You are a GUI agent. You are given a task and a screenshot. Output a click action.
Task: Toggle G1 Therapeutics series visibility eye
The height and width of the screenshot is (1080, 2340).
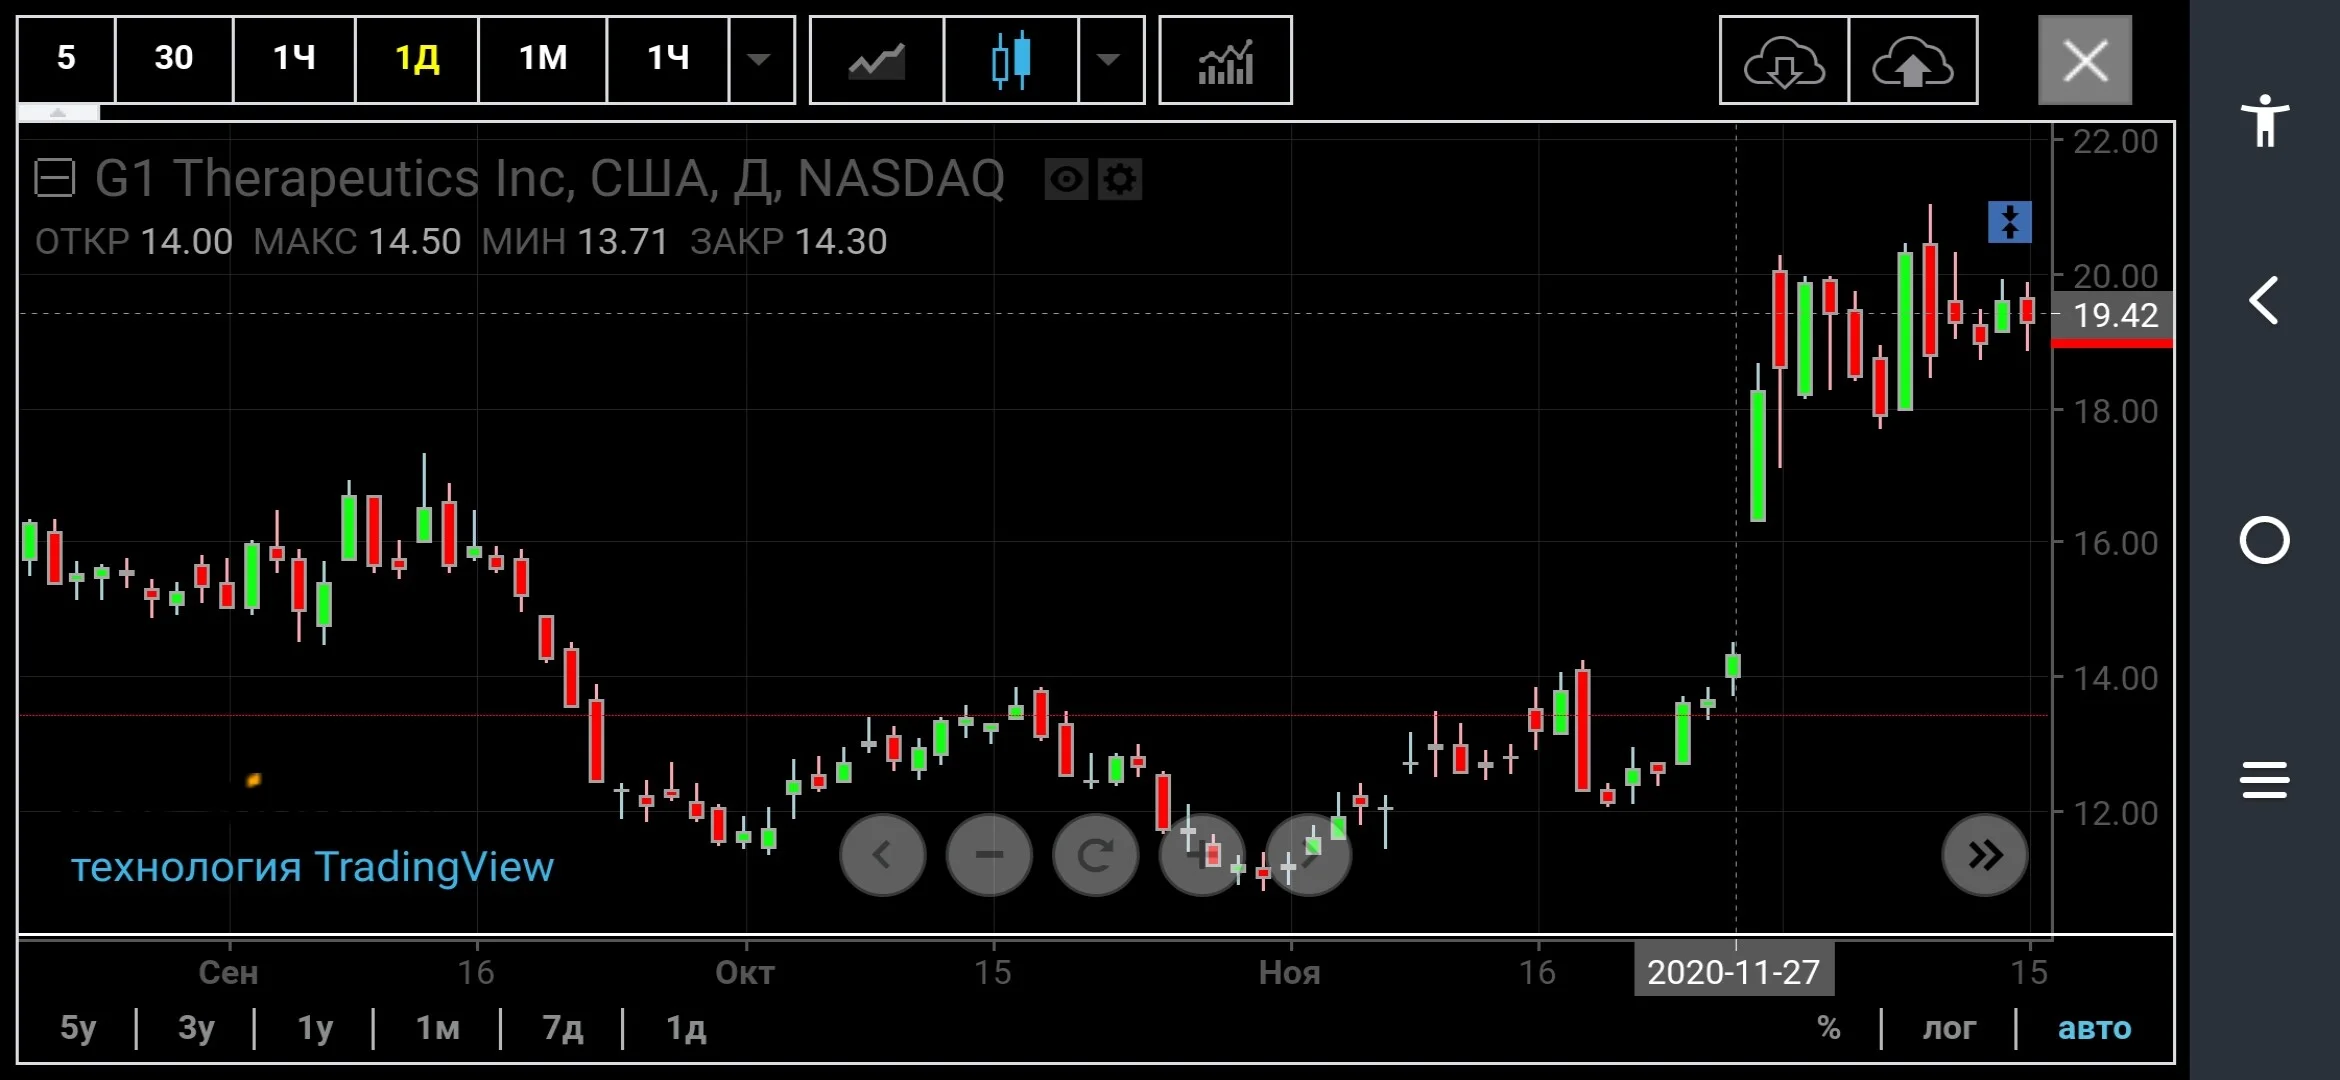1066,180
